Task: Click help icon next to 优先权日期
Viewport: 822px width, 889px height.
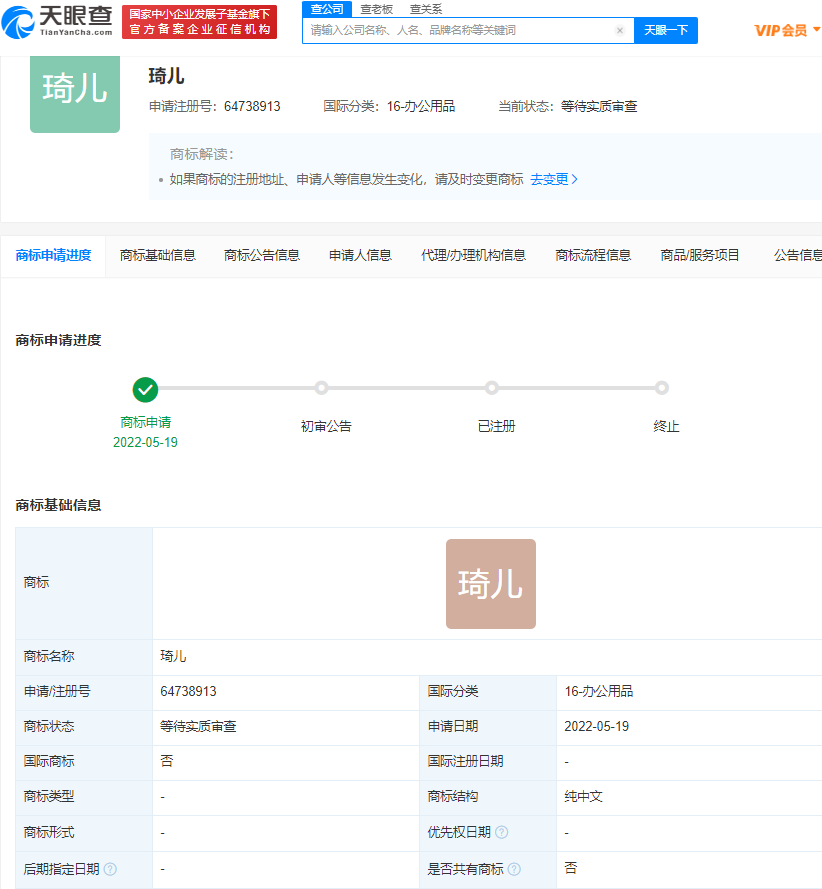Action: point(502,833)
